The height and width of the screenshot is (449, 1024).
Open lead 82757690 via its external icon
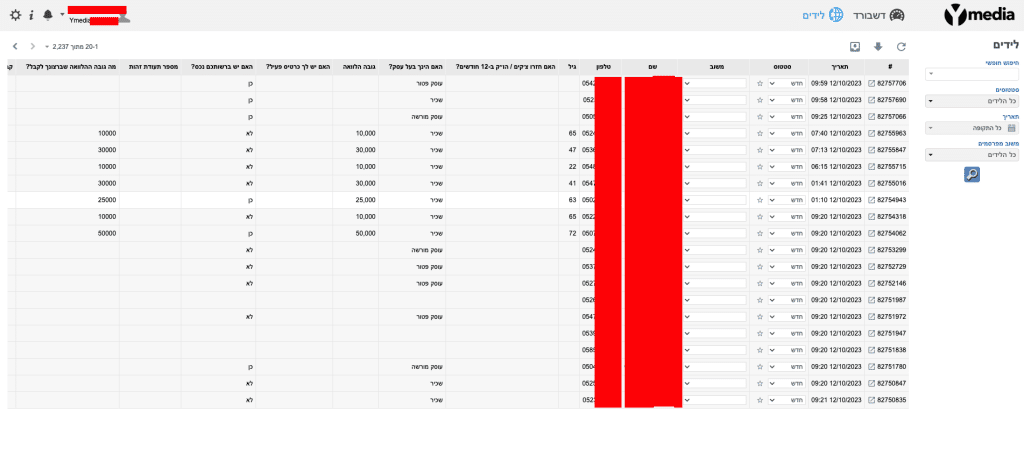point(871,100)
